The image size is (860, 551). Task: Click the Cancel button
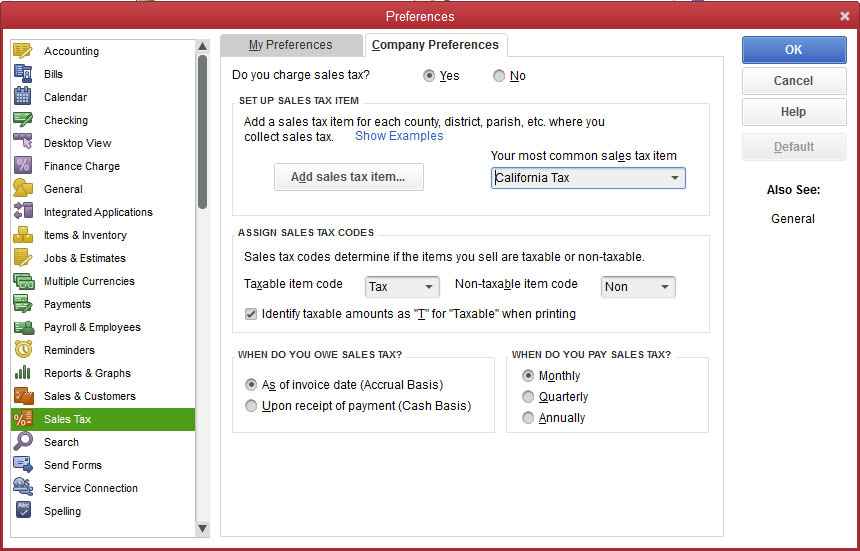(x=794, y=81)
